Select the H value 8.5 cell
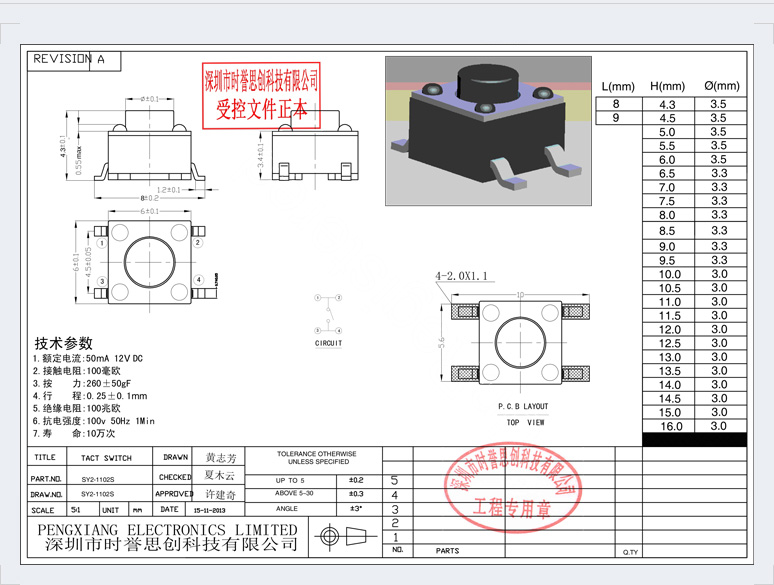The width and height of the screenshot is (774, 585). tap(668, 231)
